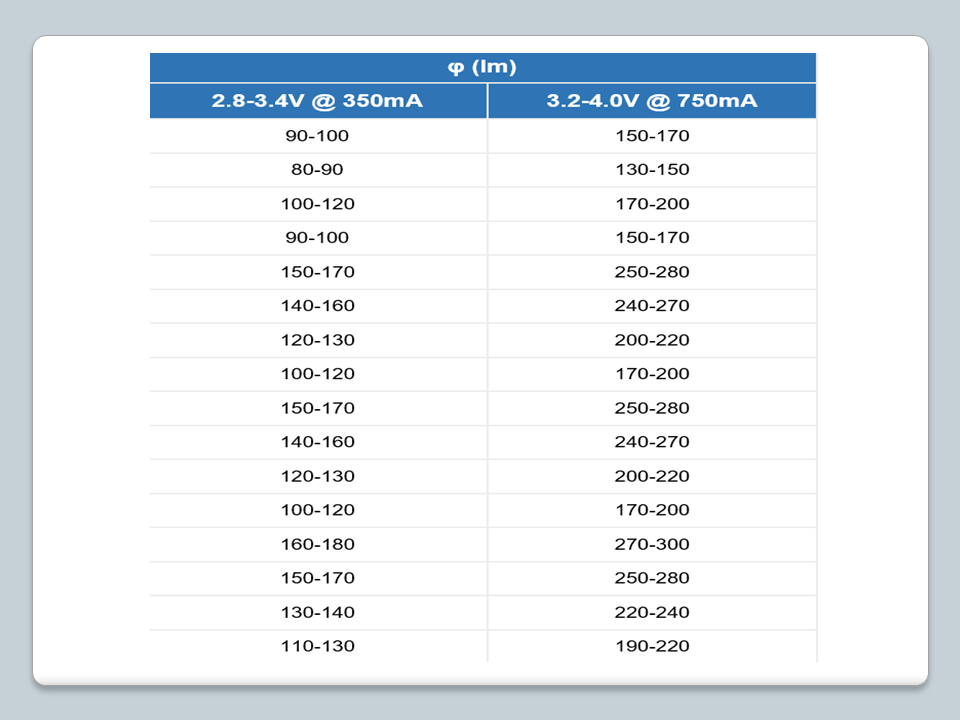Click the φ (lm) table header

(x=482, y=68)
